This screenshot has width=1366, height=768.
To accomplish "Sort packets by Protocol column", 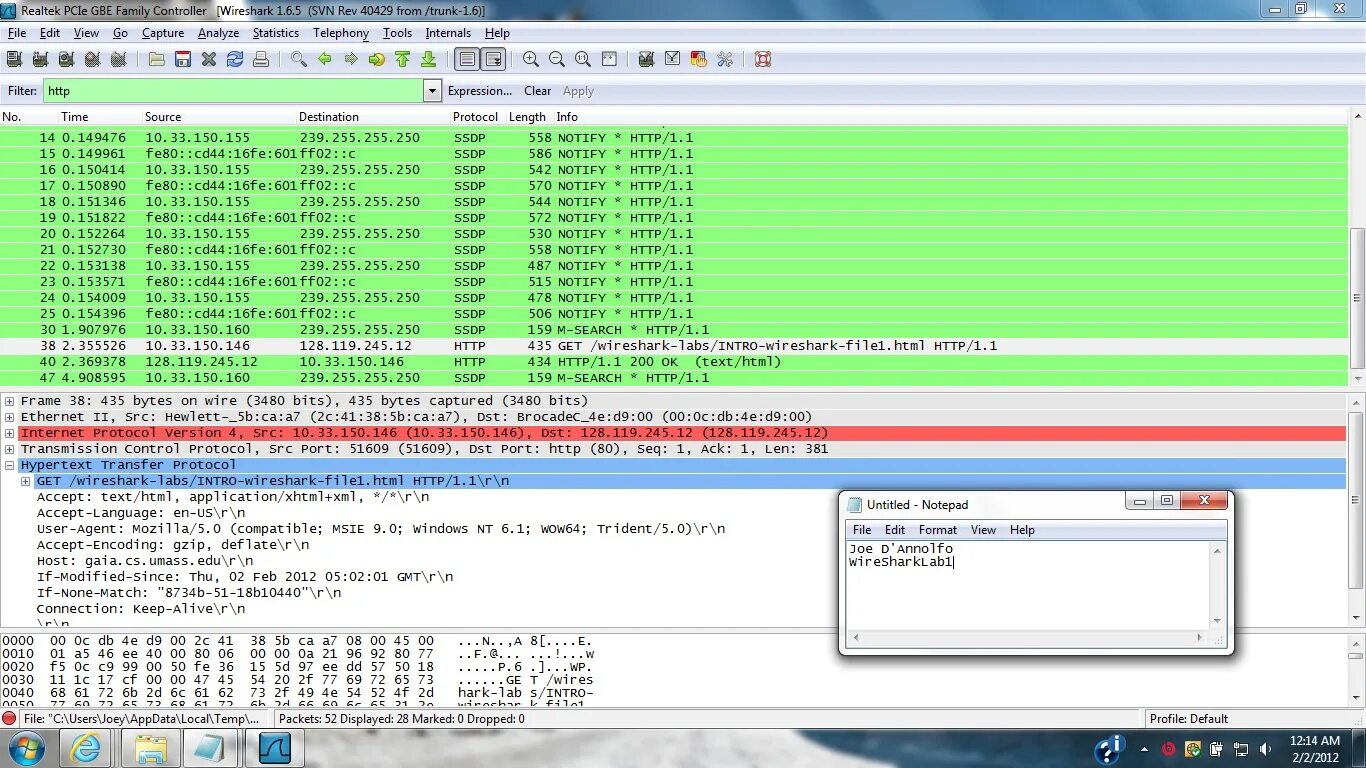I will point(475,117).
